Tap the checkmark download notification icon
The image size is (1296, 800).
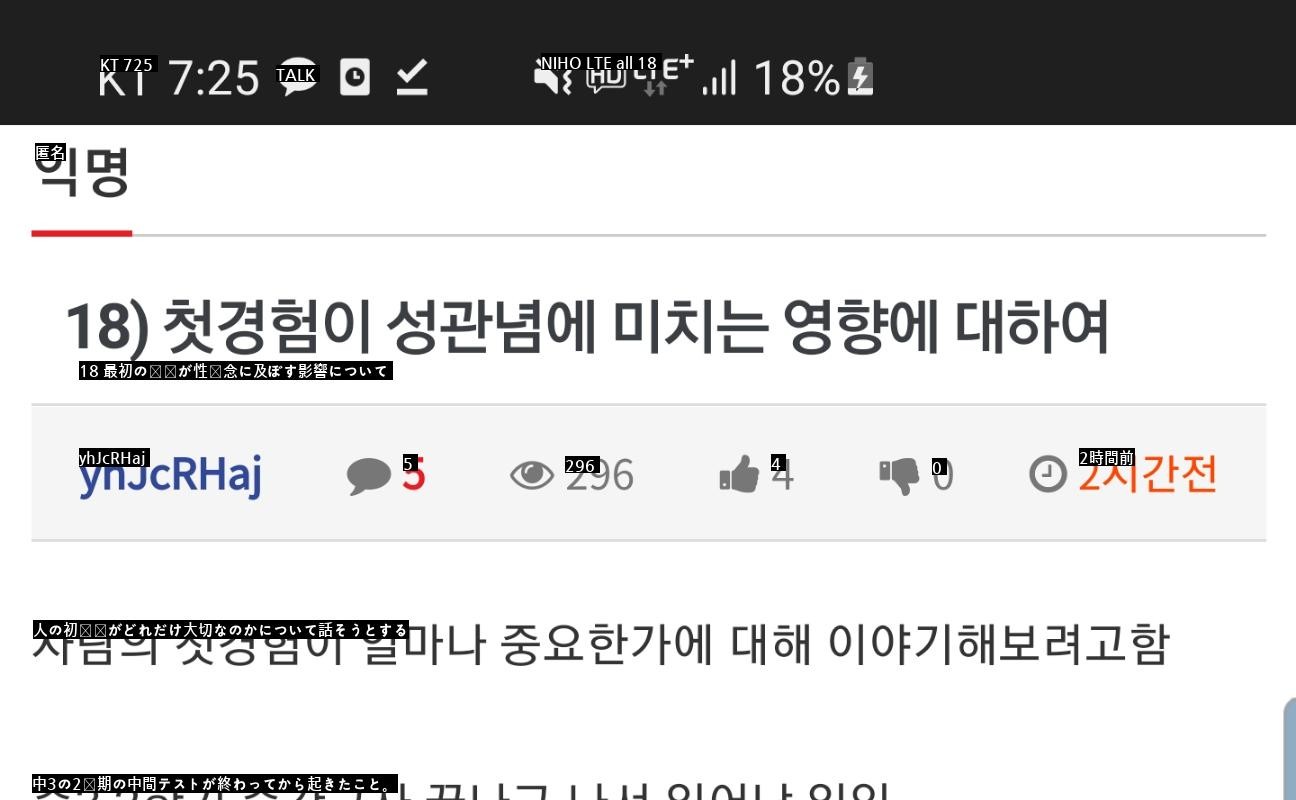[412, 78]
